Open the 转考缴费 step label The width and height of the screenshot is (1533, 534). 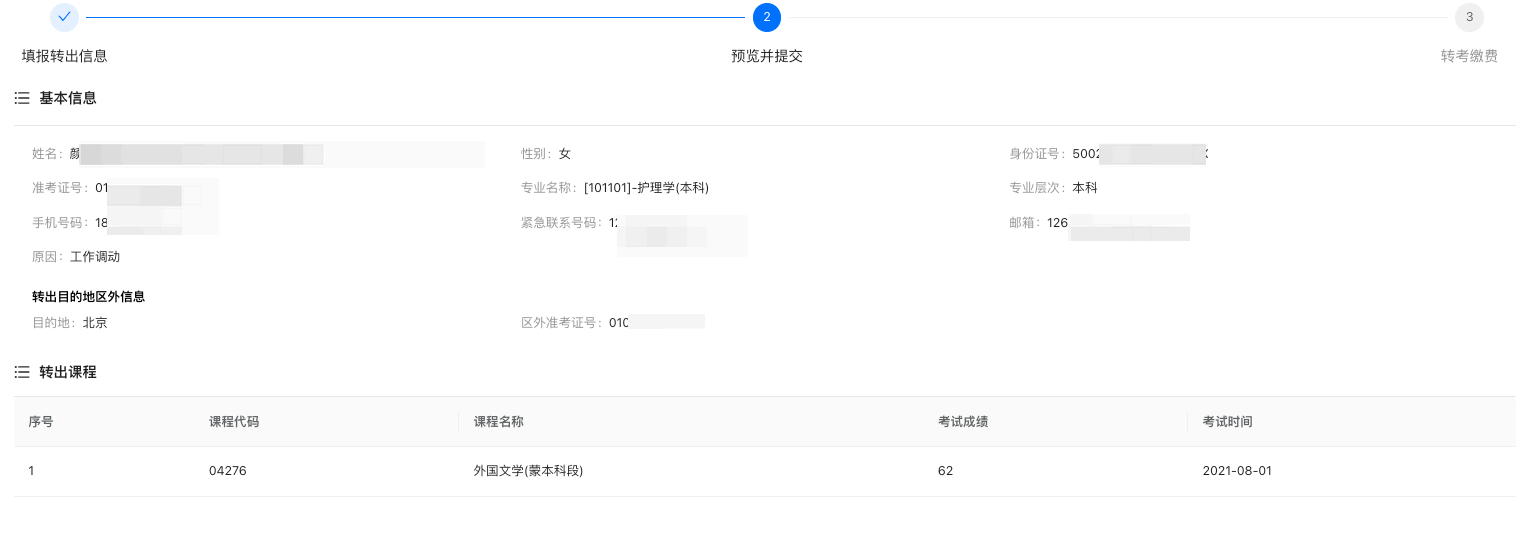(1469, 56)
